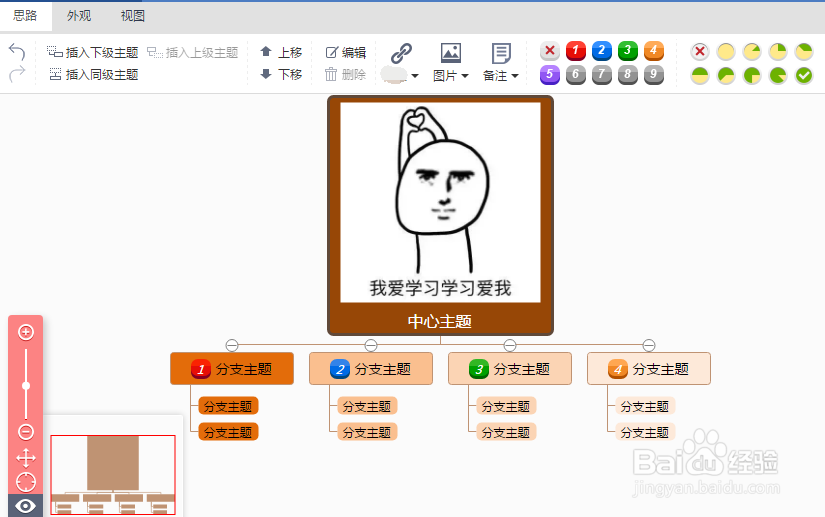Activate the pan move-arrows tool
Screen dimensions: 825x517
click(26, 458)
